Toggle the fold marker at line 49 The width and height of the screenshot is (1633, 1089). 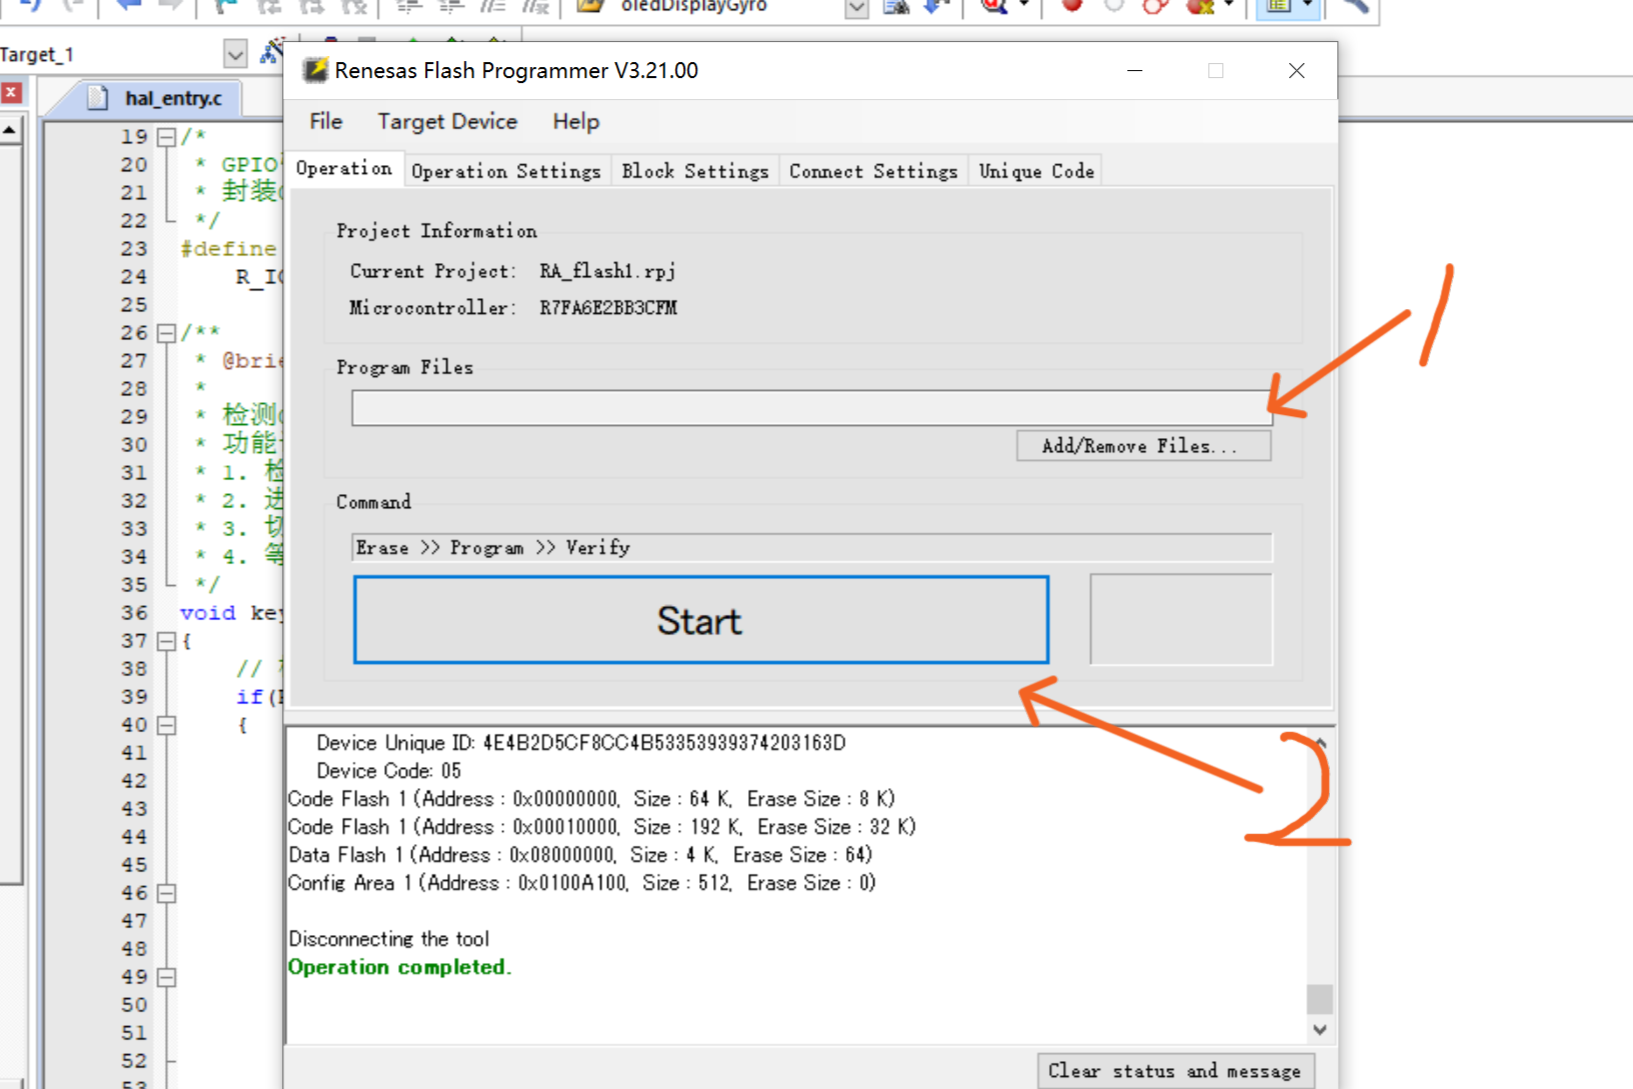click(167, 977)
